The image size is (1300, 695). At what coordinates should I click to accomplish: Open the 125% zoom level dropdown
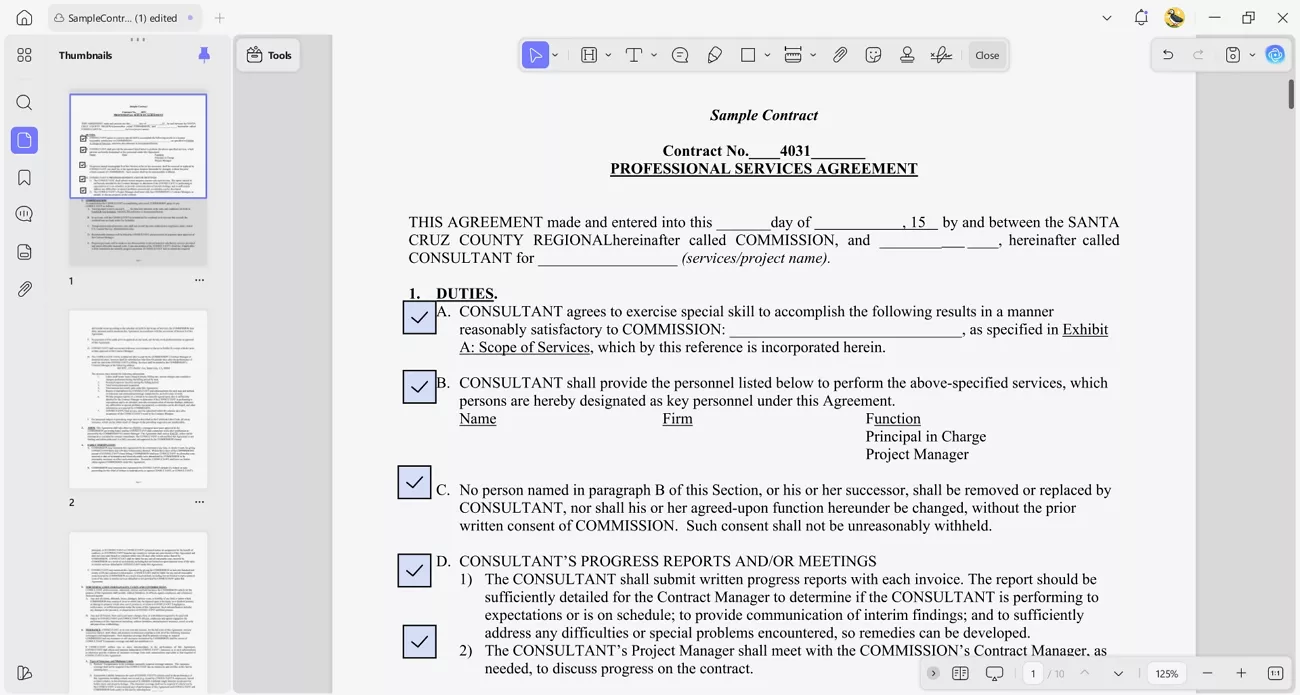click(1166, 673)
